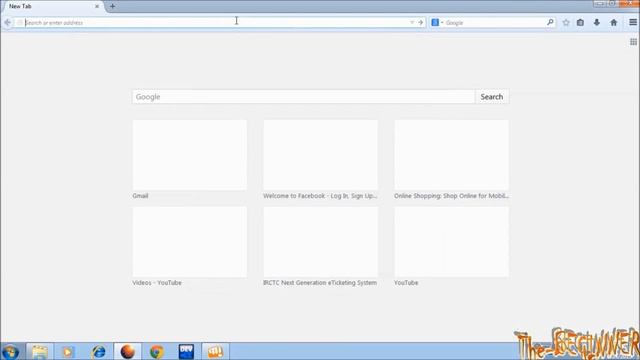Screen dimensions: 640x360
Task: Open the IRCTC Next Generation eTicketing tile
Action: 320,242
